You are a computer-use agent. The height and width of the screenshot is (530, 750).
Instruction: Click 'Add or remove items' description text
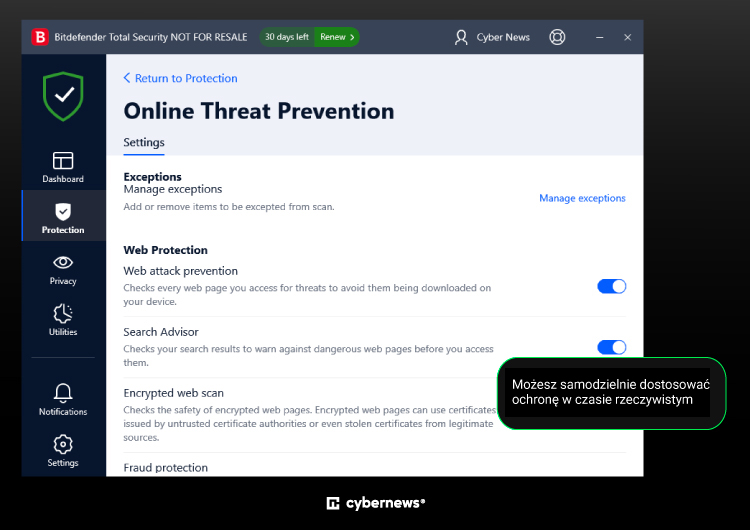click(x=229, y=207)
